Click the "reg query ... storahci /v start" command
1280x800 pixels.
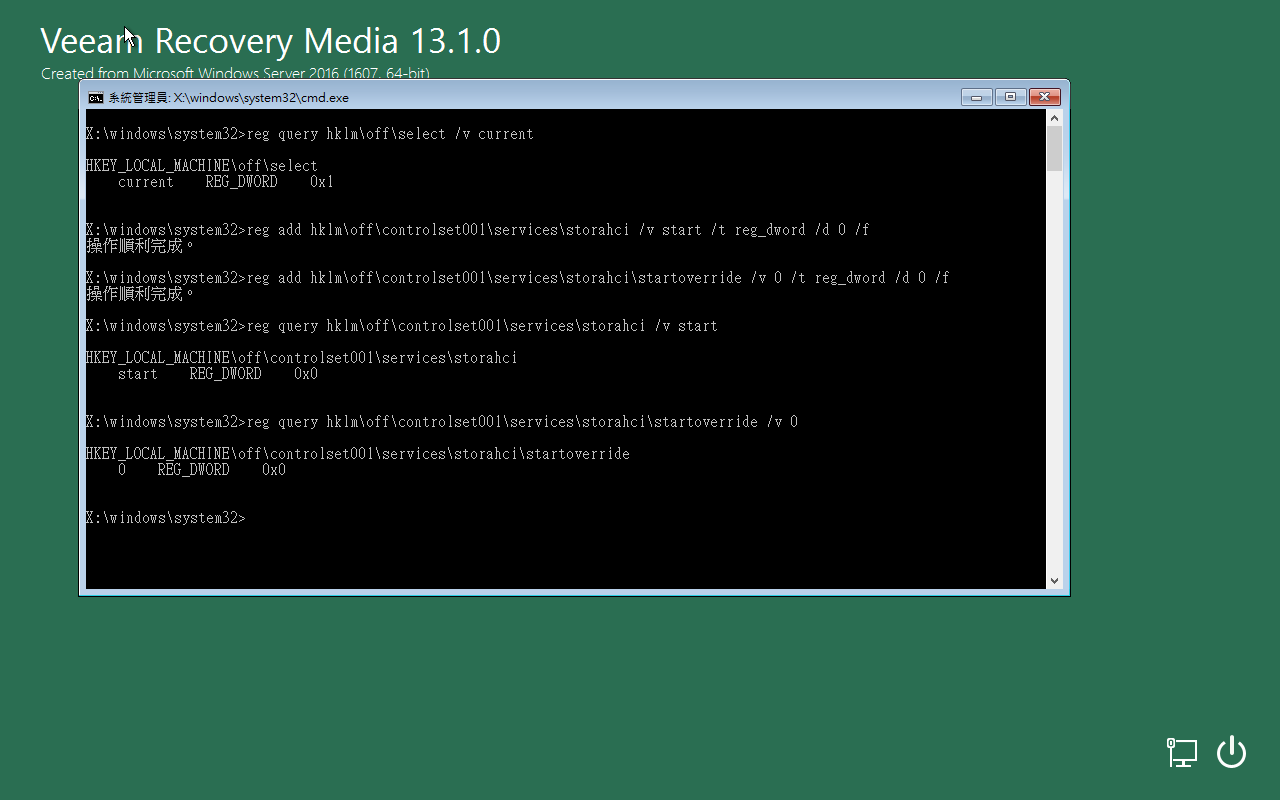402,326
